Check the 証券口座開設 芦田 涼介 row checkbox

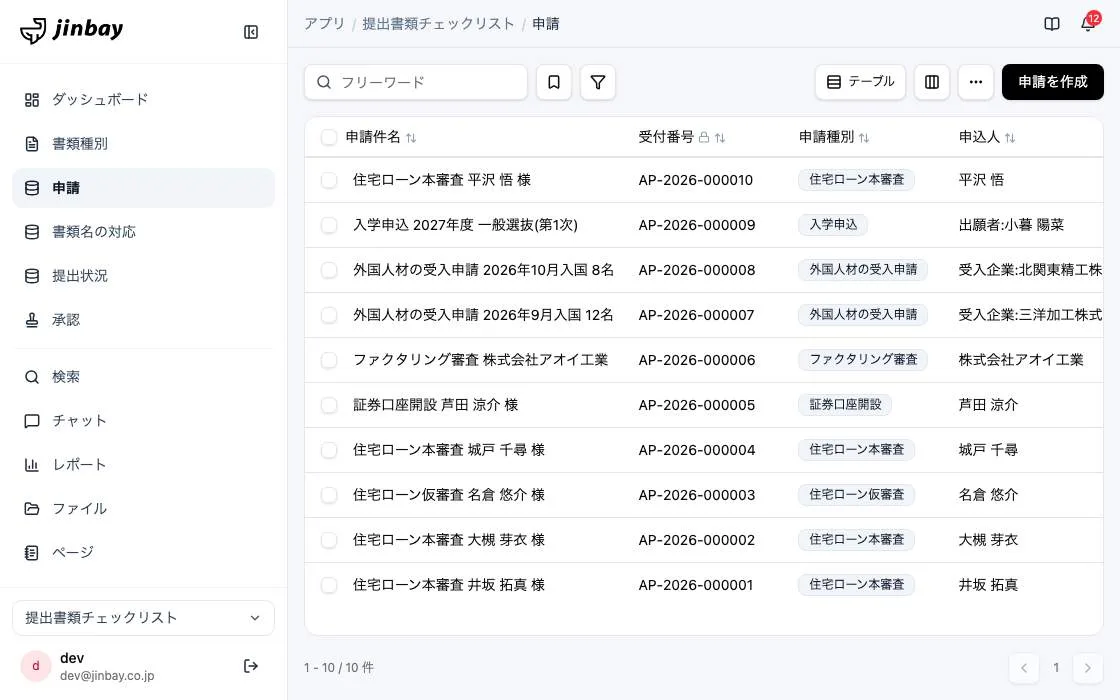click(329, 405)
